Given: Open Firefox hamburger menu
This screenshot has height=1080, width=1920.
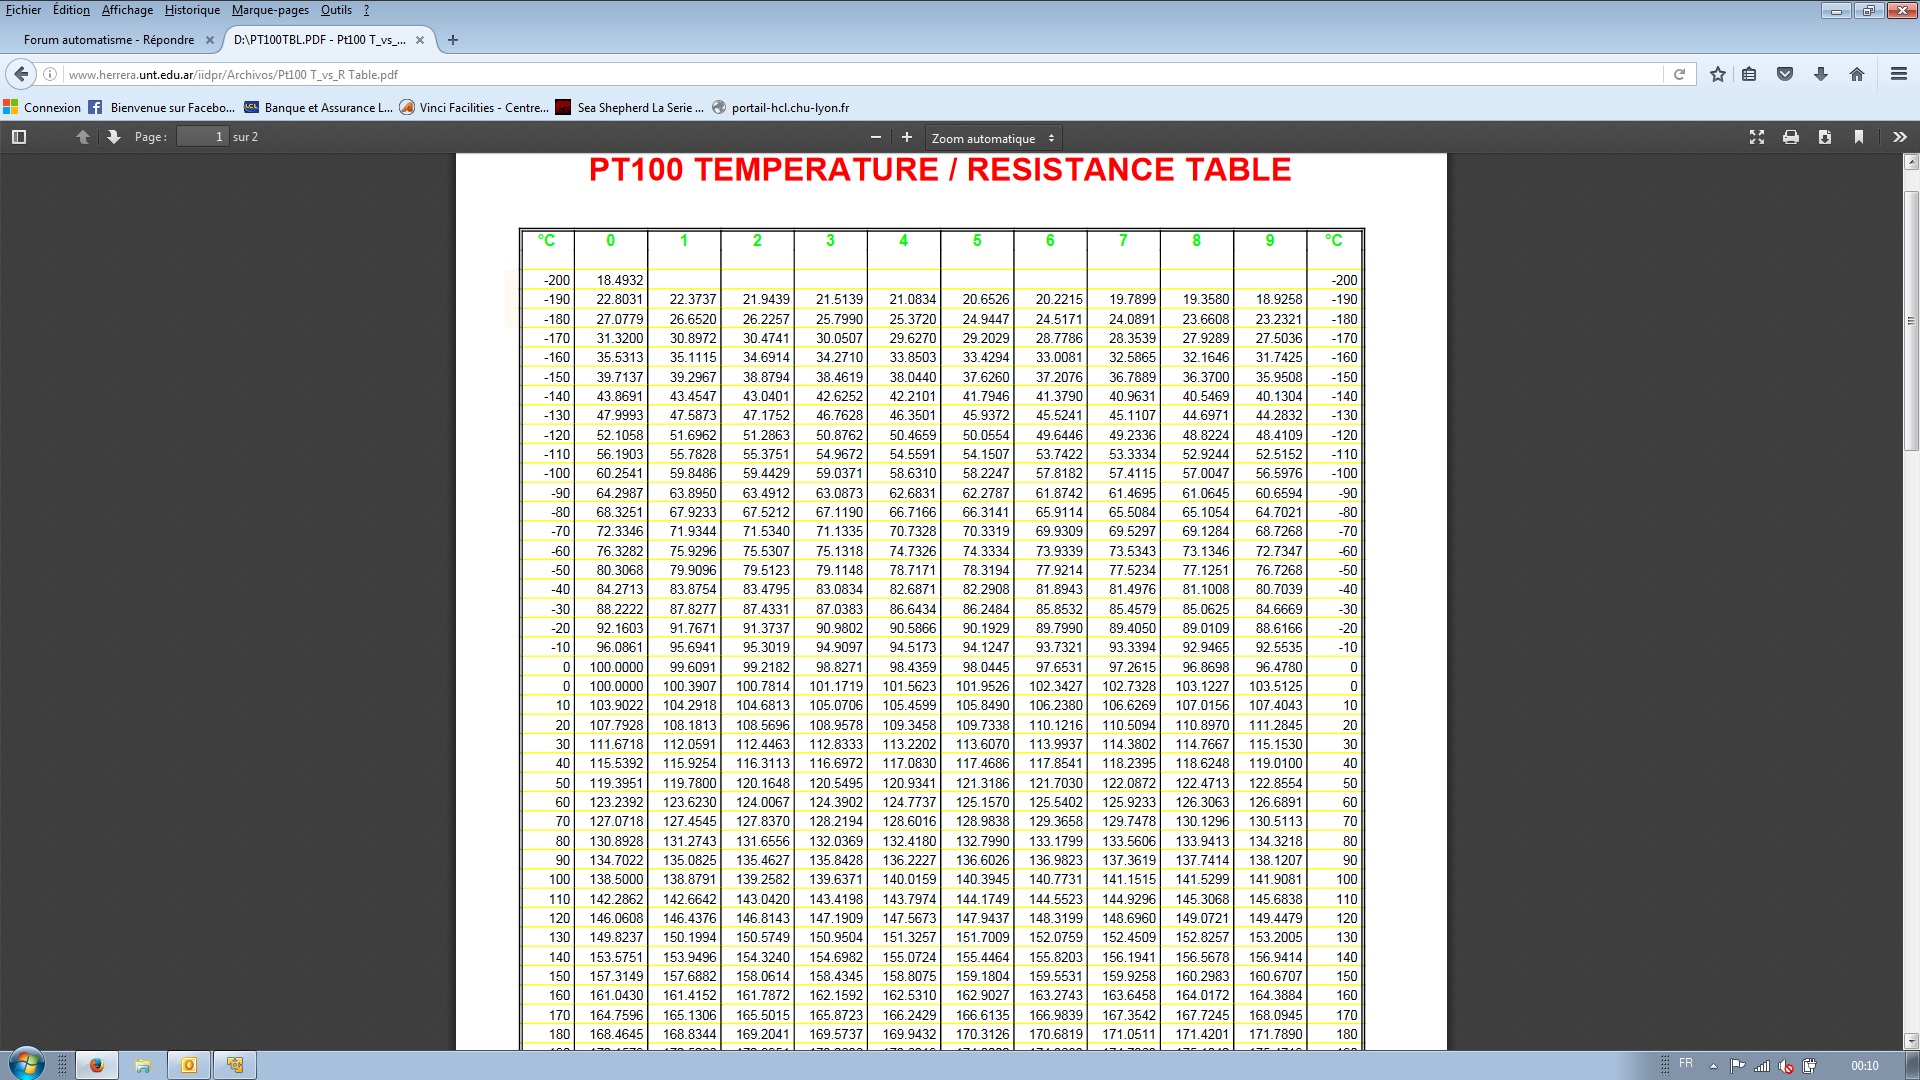Looking at the screenshot, I should 1898,74.
